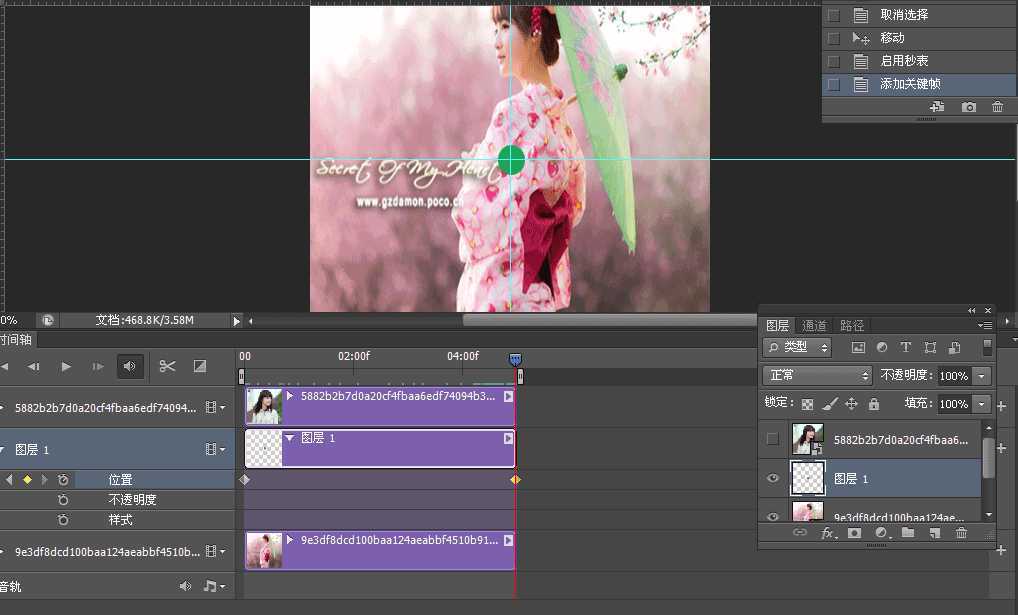The image size is (1018, 615).
Task: Create new snapshot with camera icon
Action: click(x=968, y=107)
